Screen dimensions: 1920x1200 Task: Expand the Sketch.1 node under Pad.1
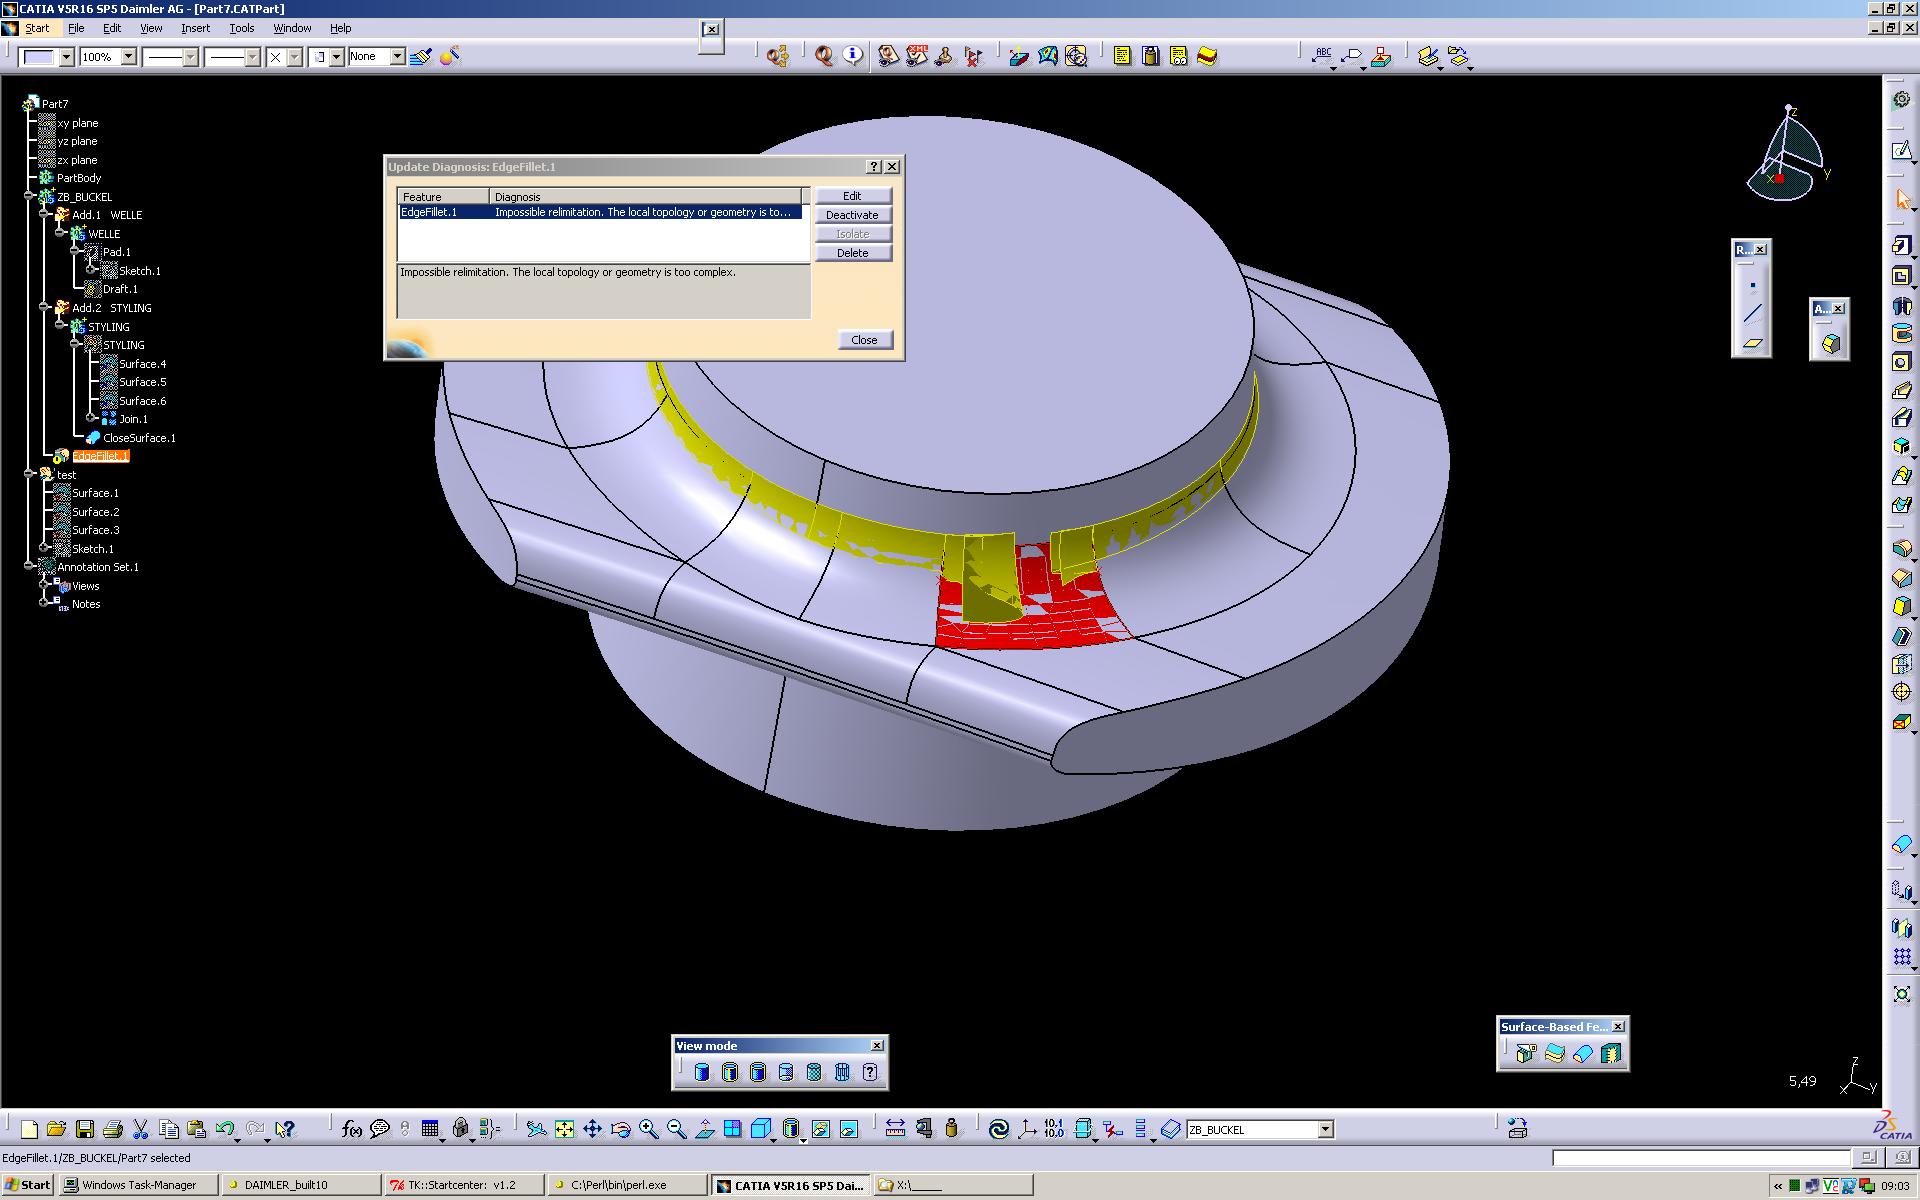pos(91,270)
